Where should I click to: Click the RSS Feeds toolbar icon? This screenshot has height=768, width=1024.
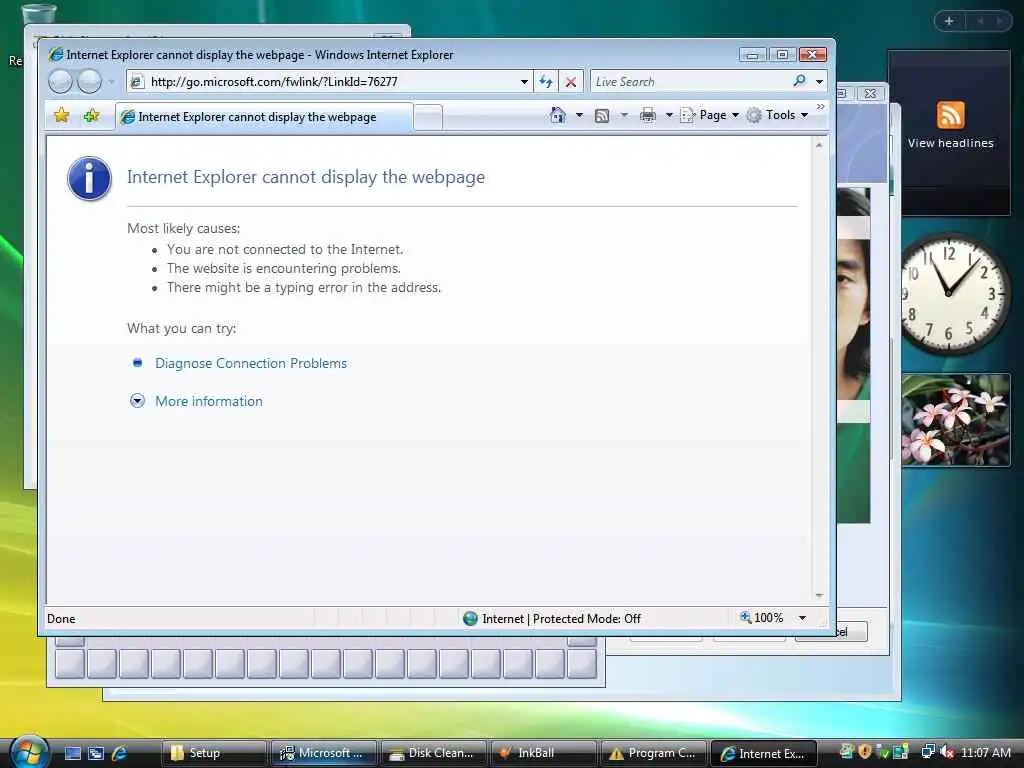coord(601,116)
